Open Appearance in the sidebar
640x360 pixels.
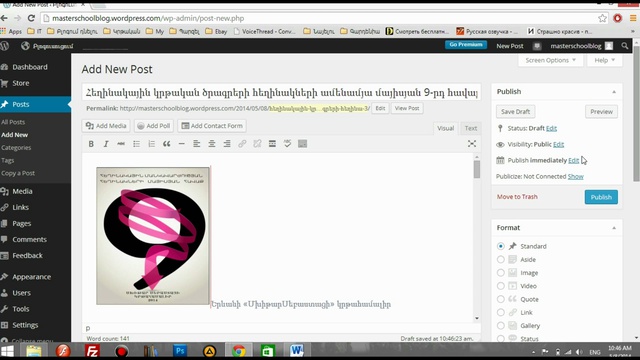pyautogui.click(x=31, y=277)
